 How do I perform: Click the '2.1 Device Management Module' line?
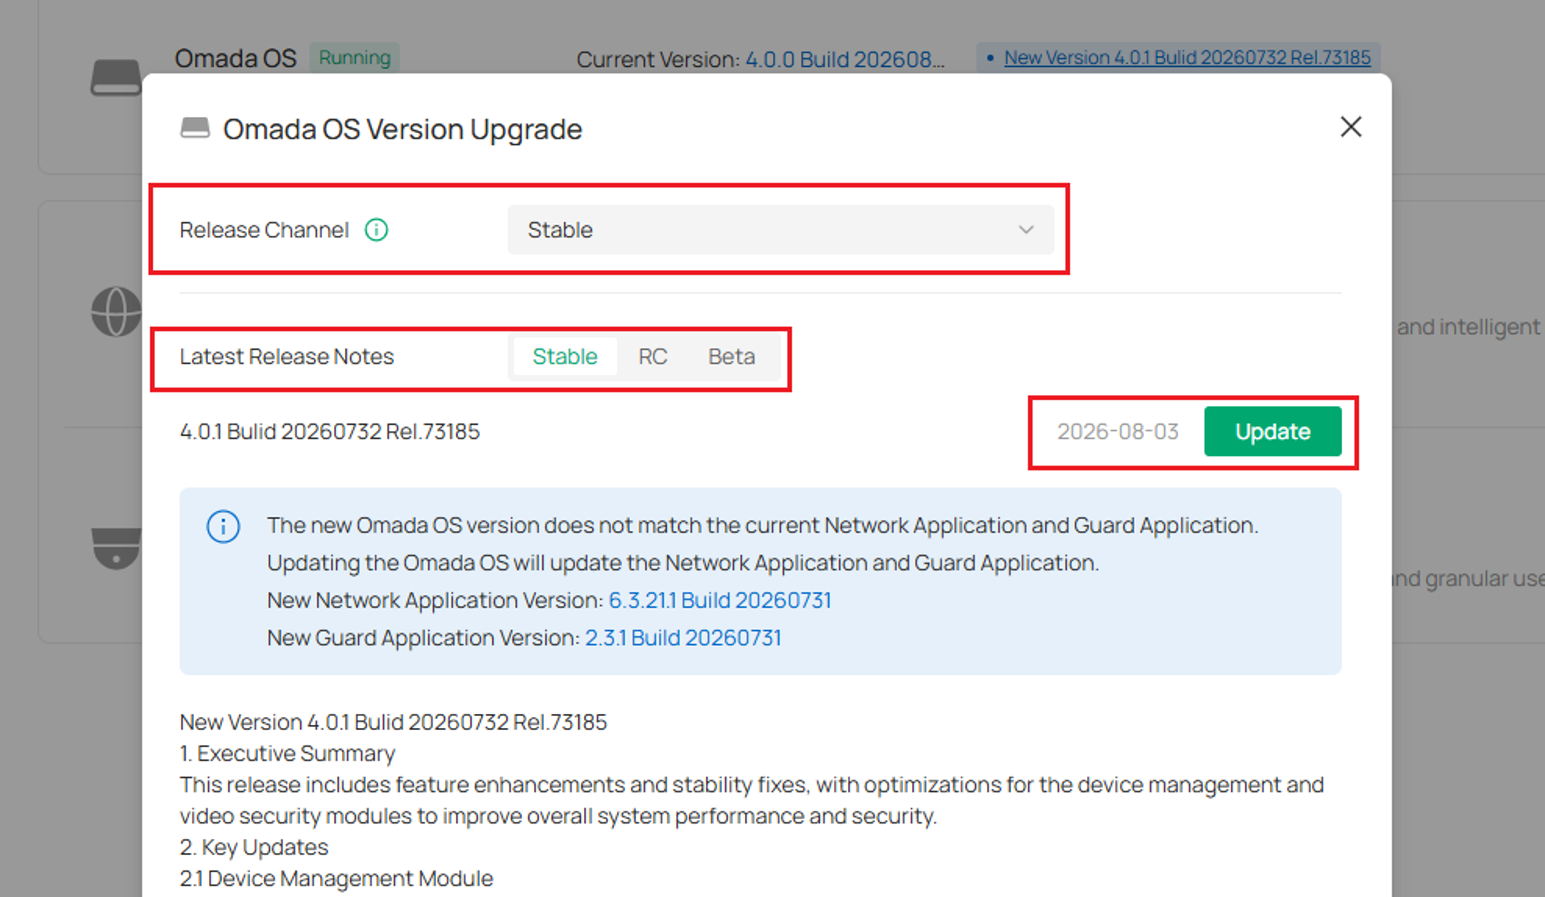(x=336, y=878)
